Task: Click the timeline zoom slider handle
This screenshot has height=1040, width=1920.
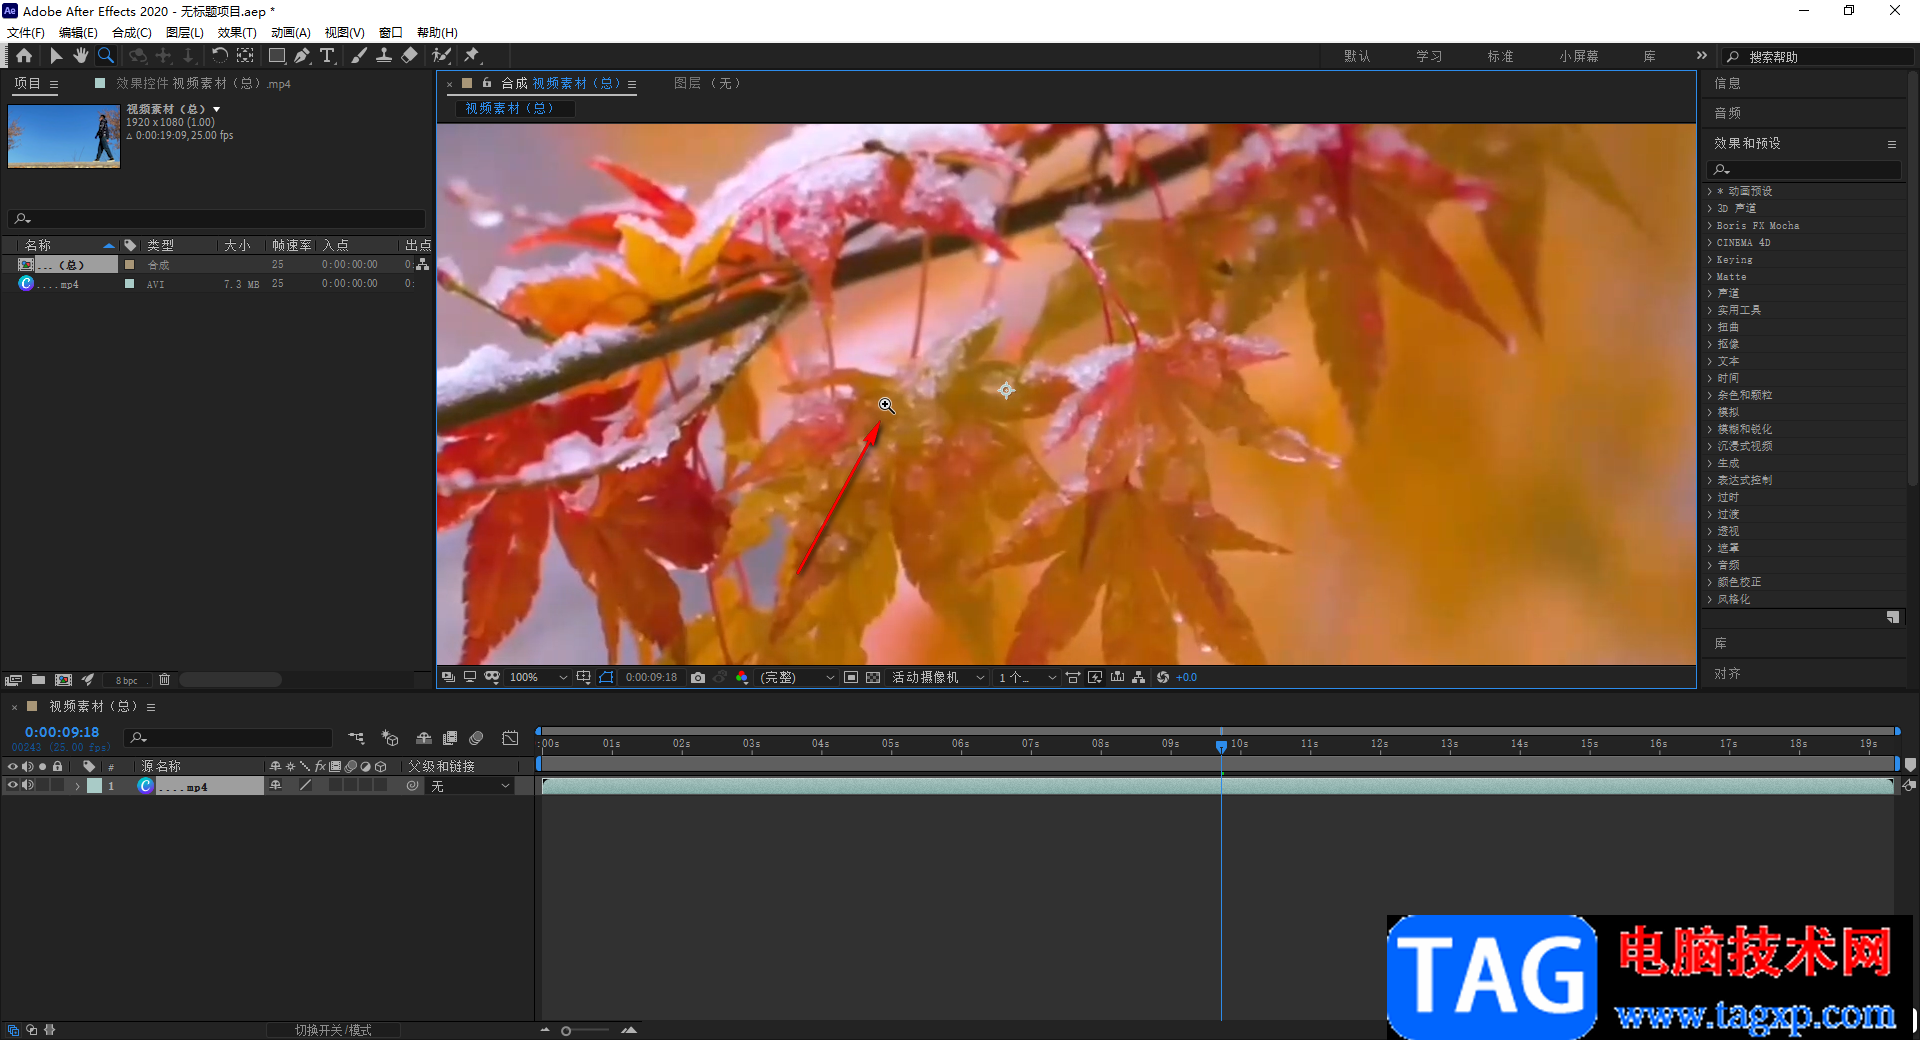Action: (566, 1030)
